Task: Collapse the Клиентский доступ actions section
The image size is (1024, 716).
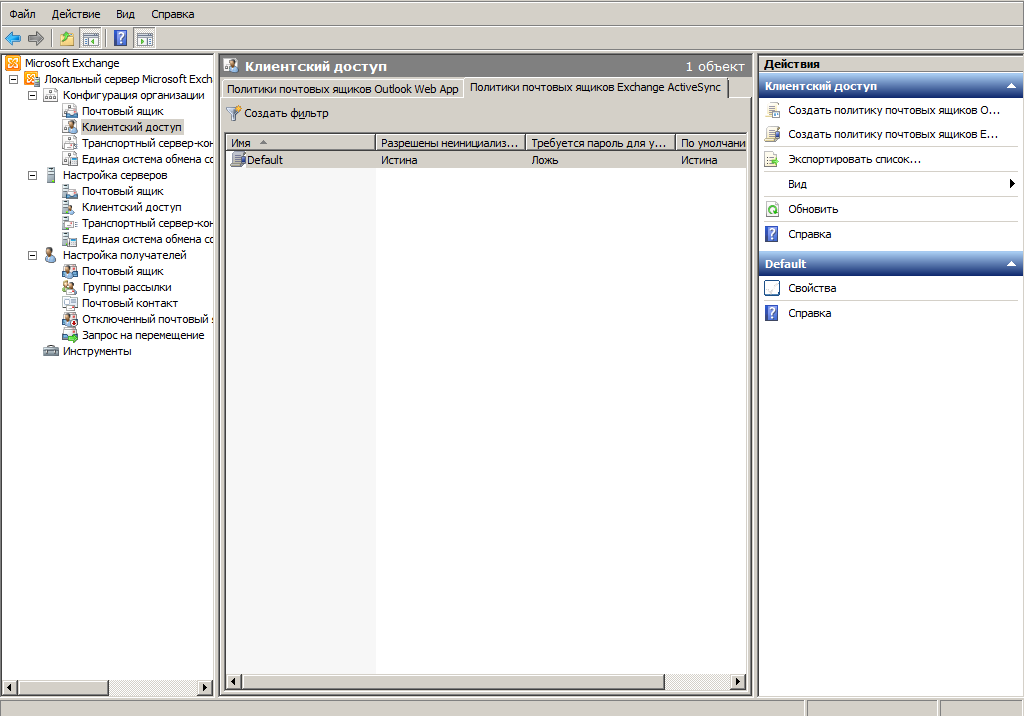Action: (x=1011, y=86)
